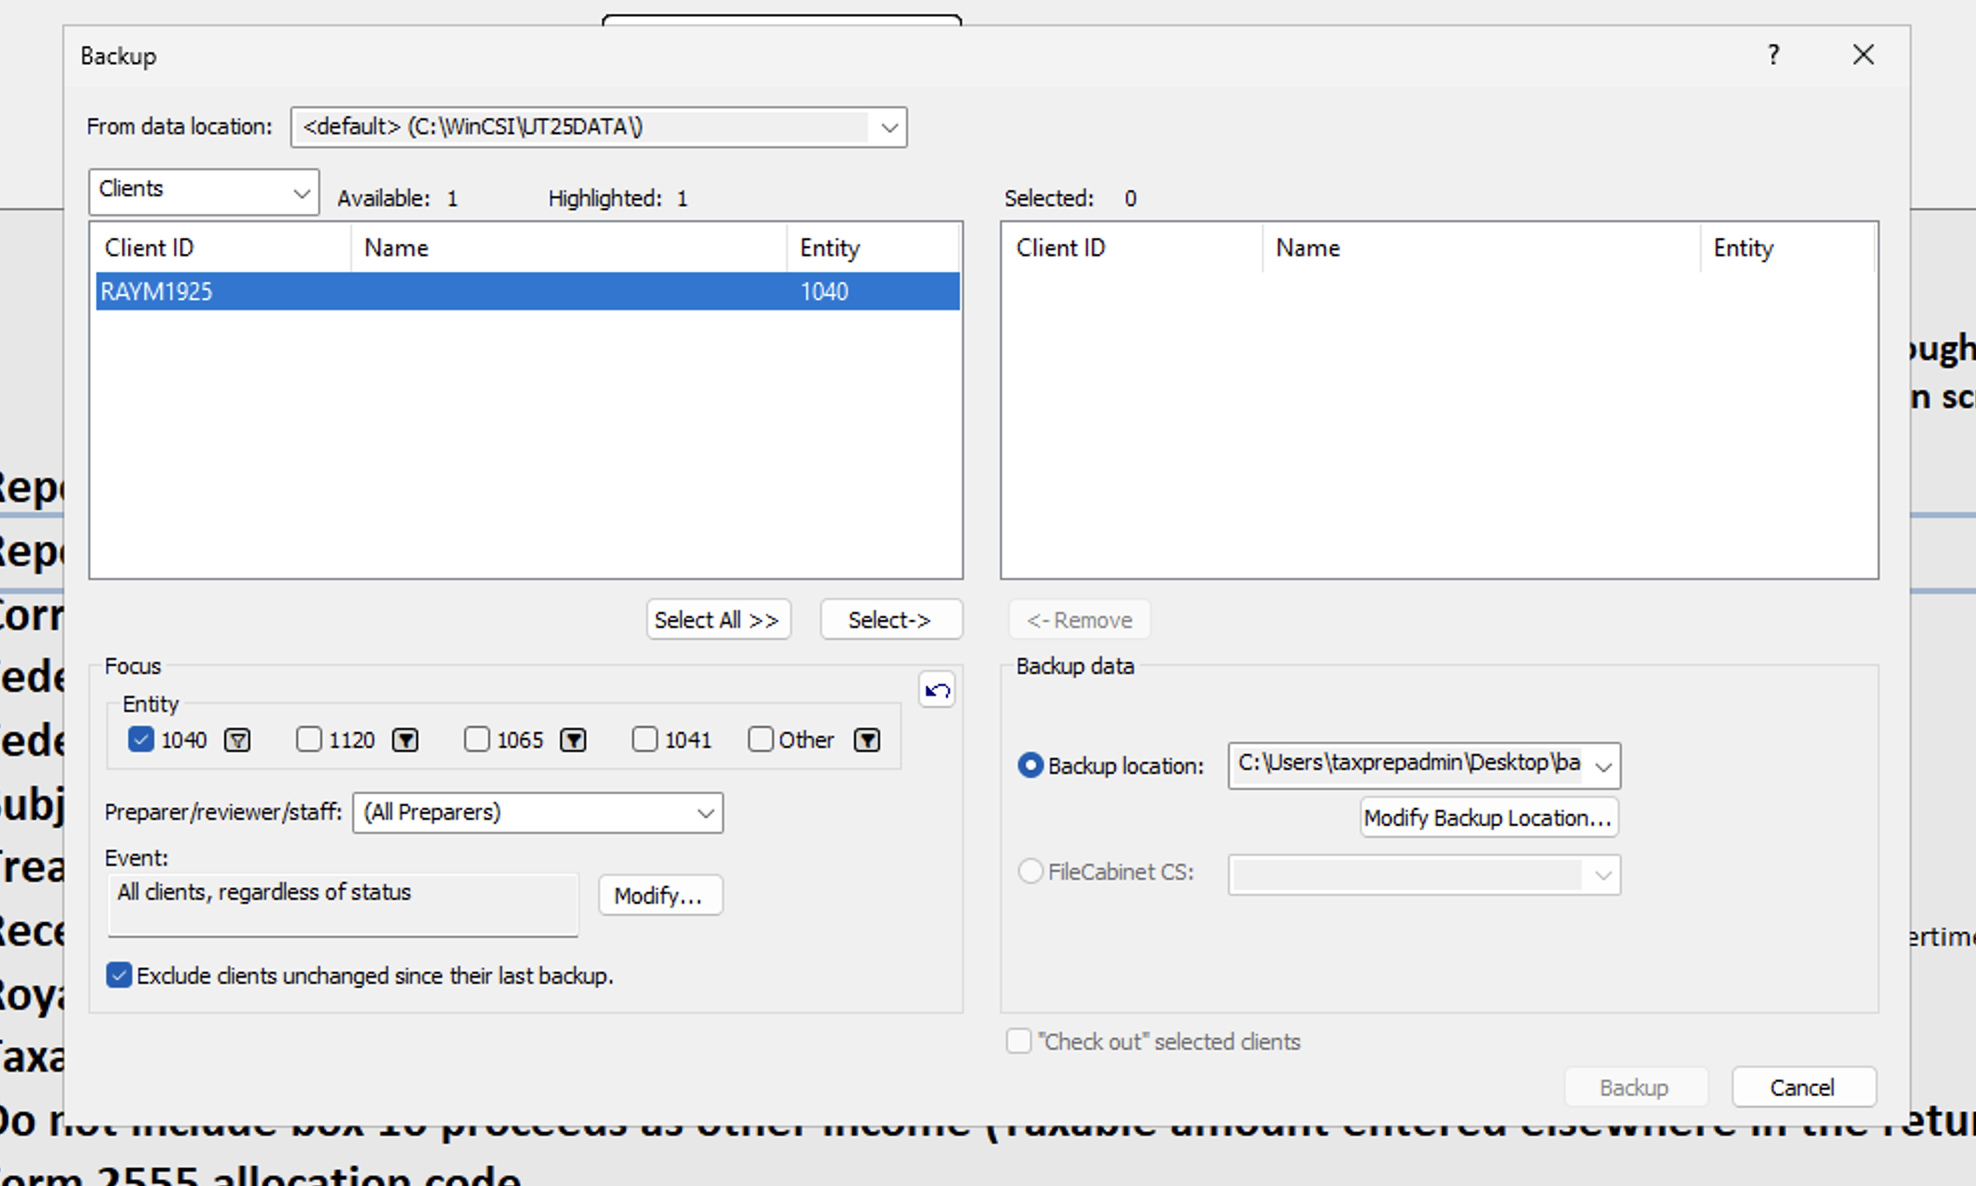The image size is (1976, 1186).
Task: Select the Backup location radio button
Action: (1030, 765)
